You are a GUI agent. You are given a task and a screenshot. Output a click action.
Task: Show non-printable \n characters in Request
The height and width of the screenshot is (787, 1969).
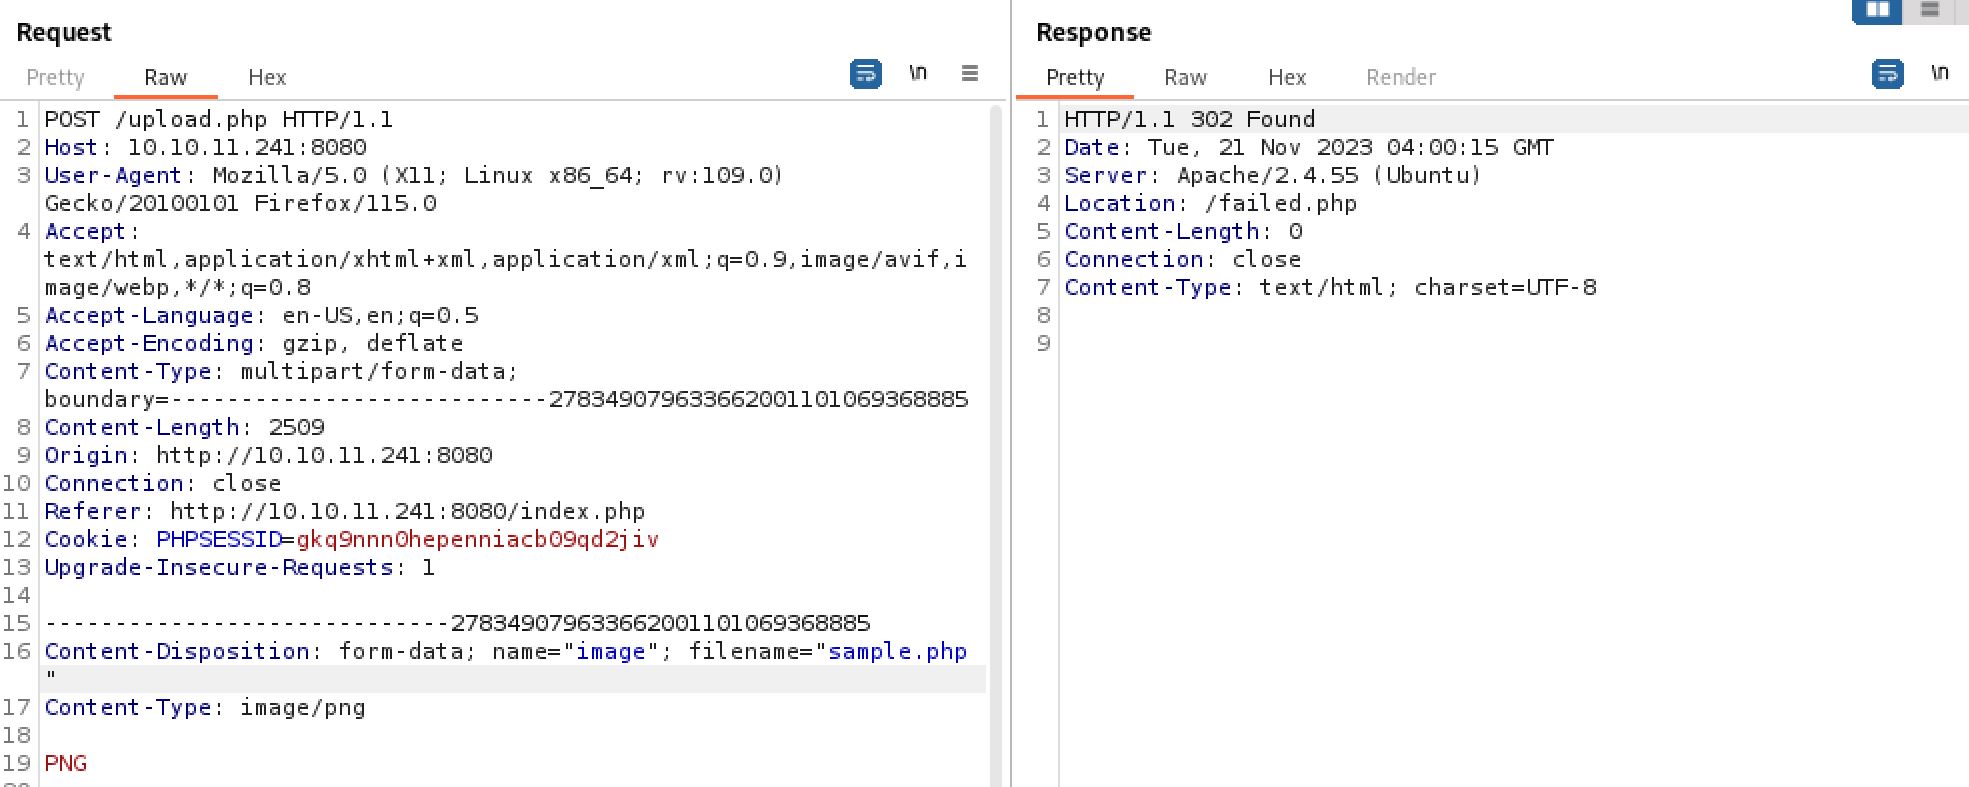pos(917,74)
